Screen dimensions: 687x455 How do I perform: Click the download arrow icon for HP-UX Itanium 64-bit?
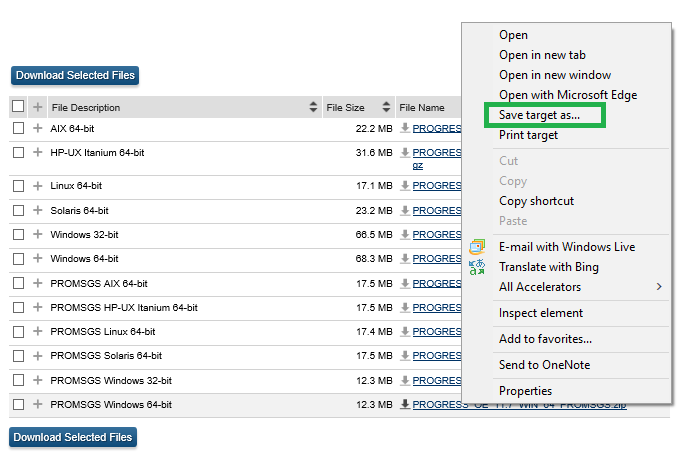(405, 152)
